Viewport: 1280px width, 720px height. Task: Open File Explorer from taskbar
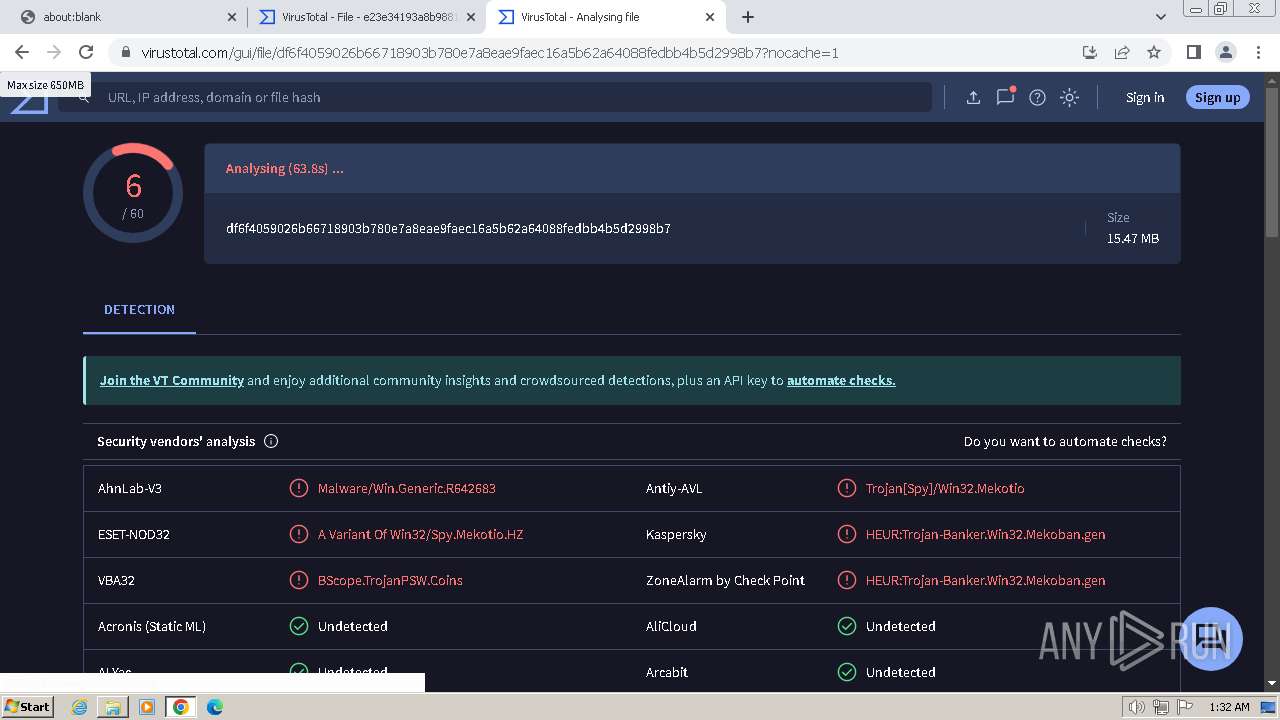tap(113, 707)
